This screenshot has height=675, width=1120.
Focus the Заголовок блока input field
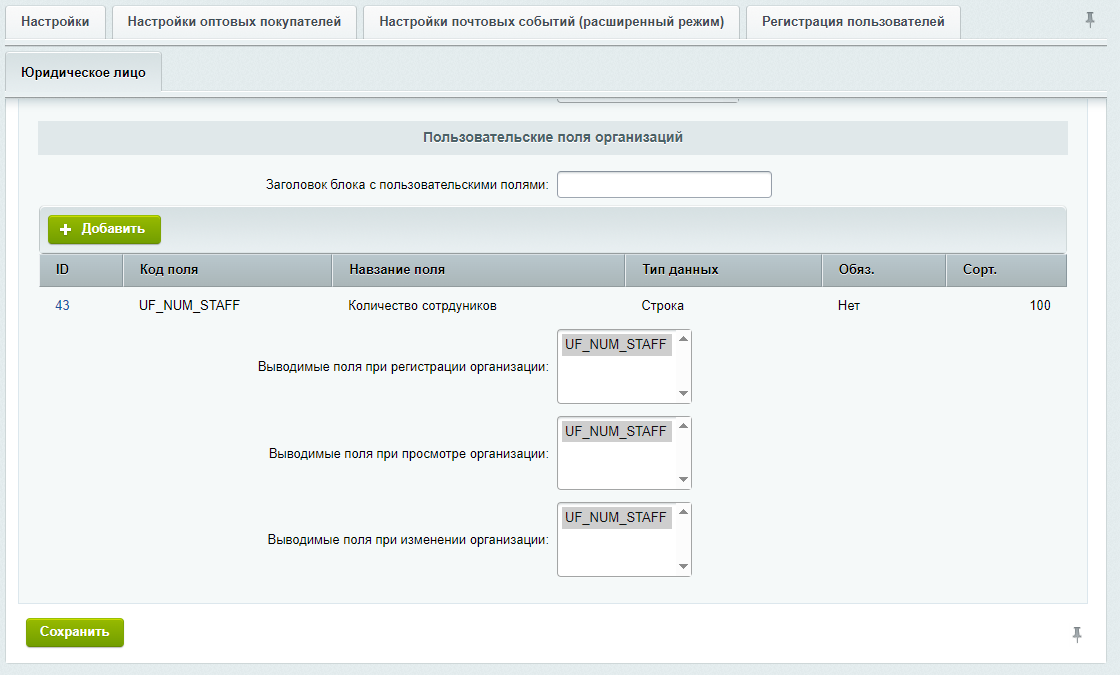pyautogui.click(x=664, y=184)
